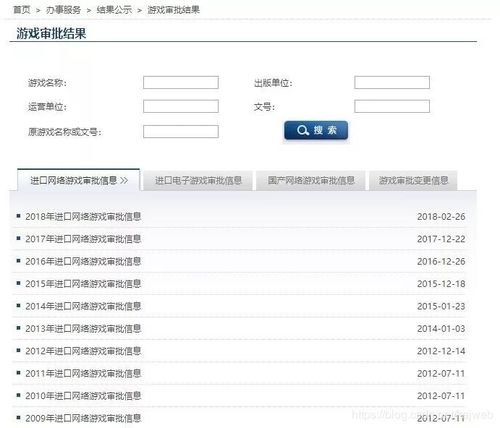Go to 办事服务 breadcrumb link

pyautogui.click(x=63, y=10)
